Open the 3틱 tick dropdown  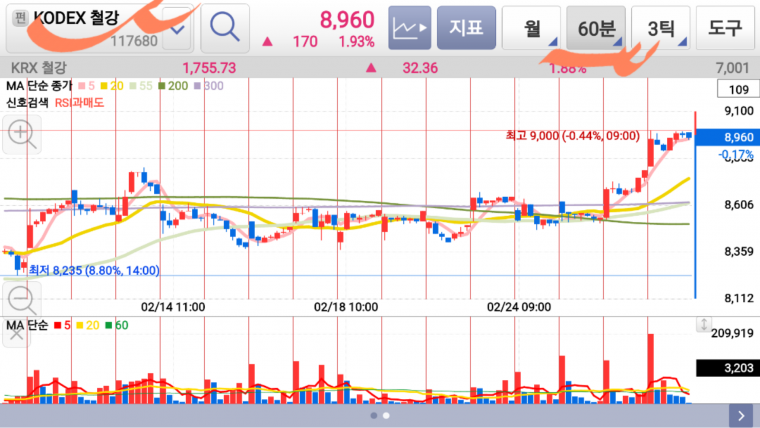click(x=661, y=28)
